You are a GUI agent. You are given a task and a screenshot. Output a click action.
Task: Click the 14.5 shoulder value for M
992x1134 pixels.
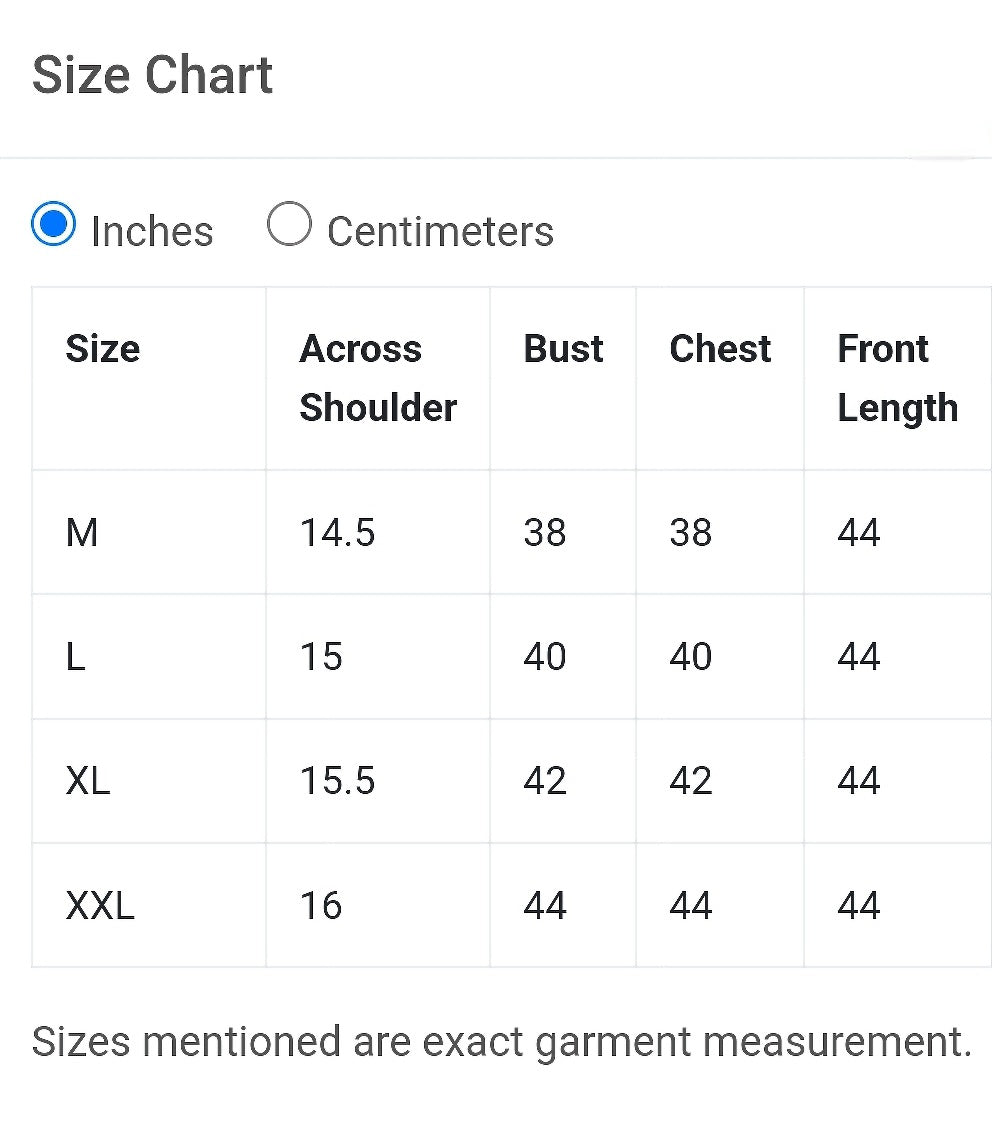(x=338, y=533)
